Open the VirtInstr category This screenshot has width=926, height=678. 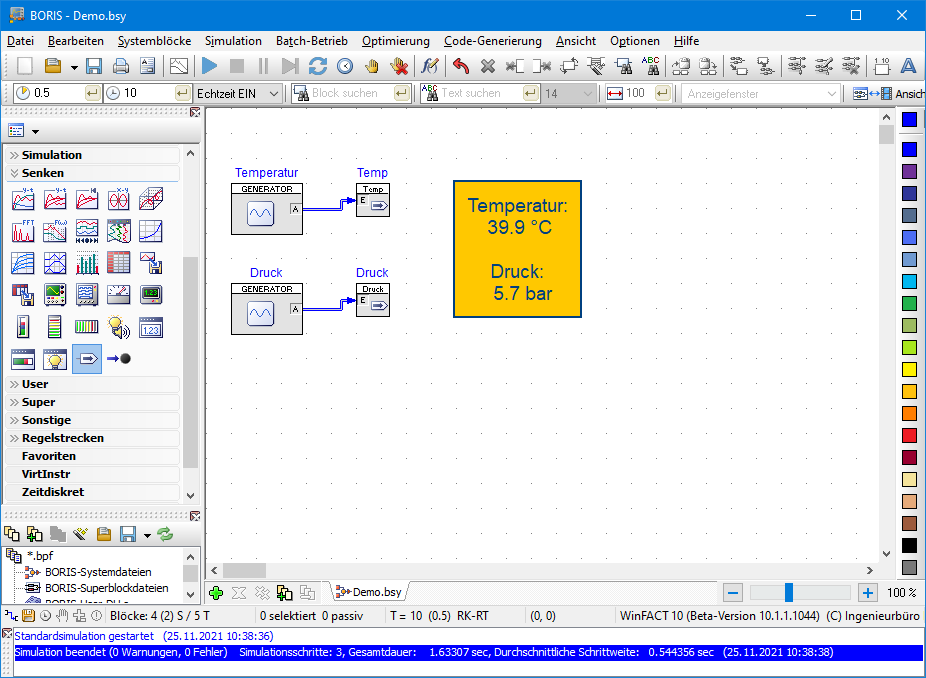pyautogui.click(x=92, y=474)
